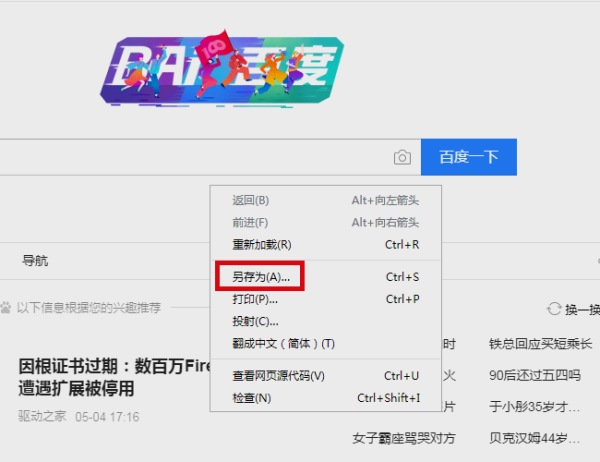
Task: Open news headline 因根证书过期：数百万Fire
Action: [114, 377]
